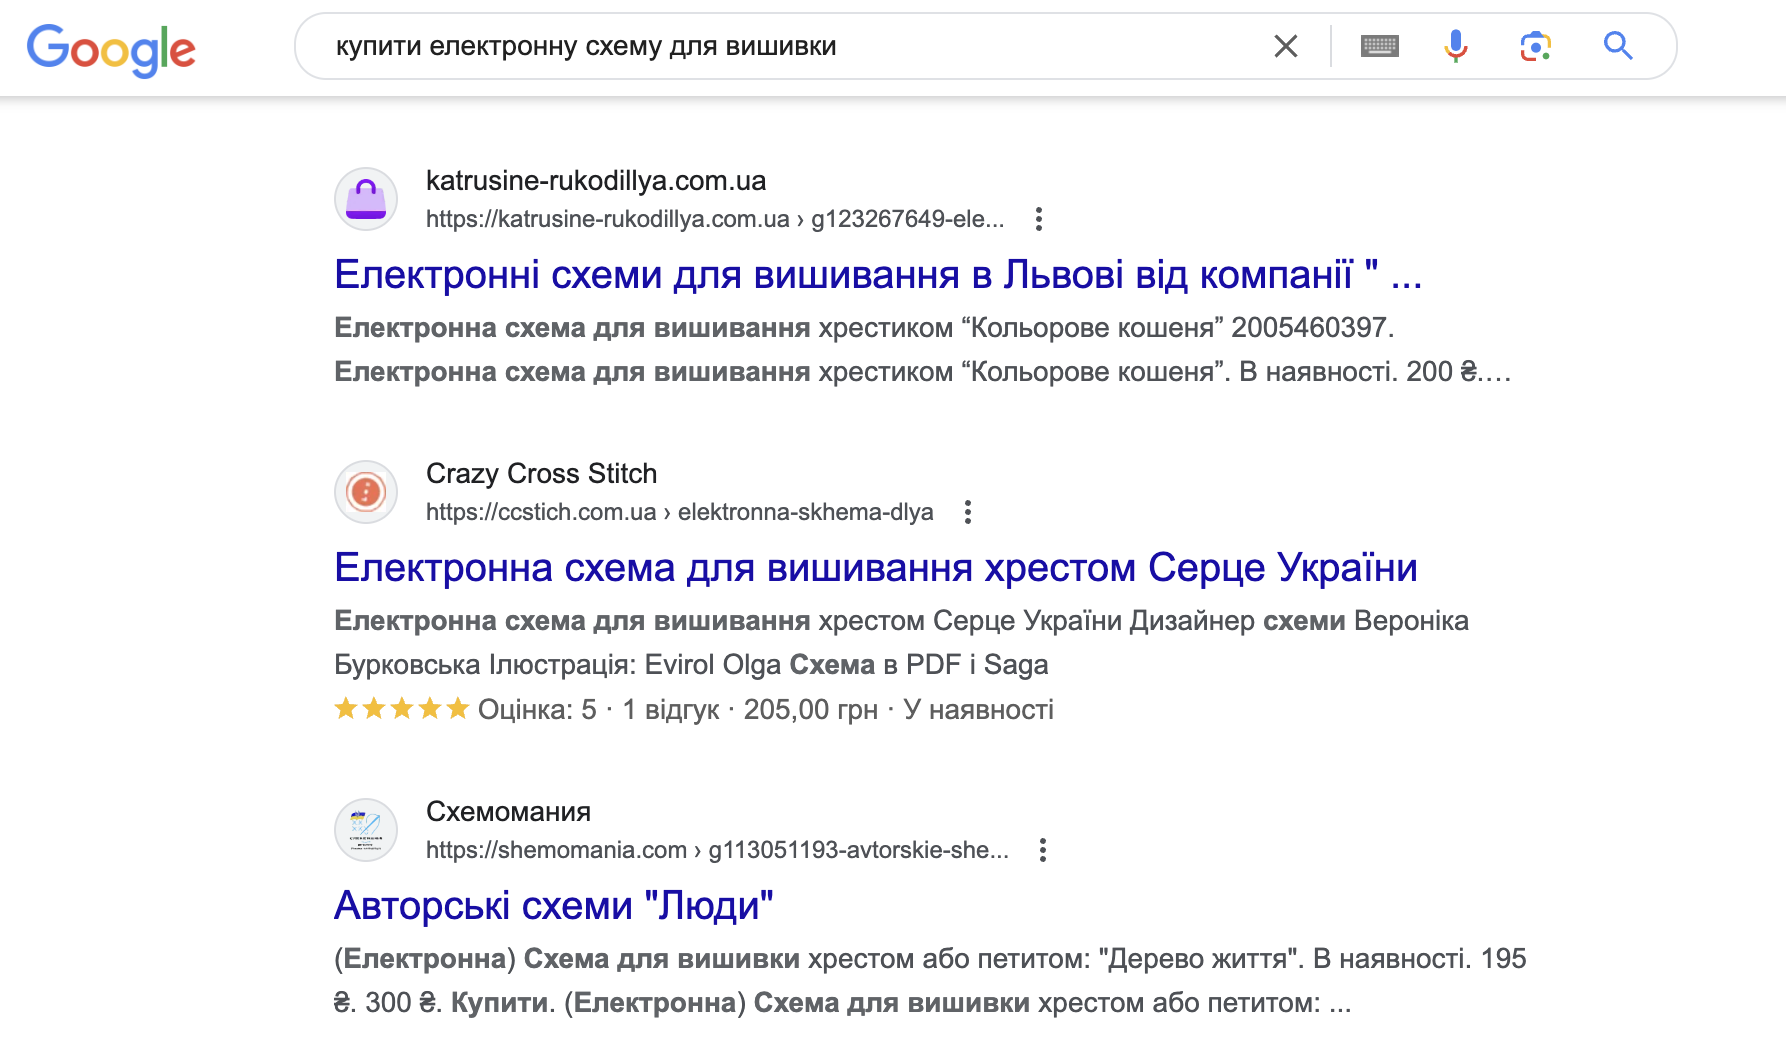Click the 'Оцінка: 5' rating text
The image size is (1786, 1052).
[x=537, y=710]
